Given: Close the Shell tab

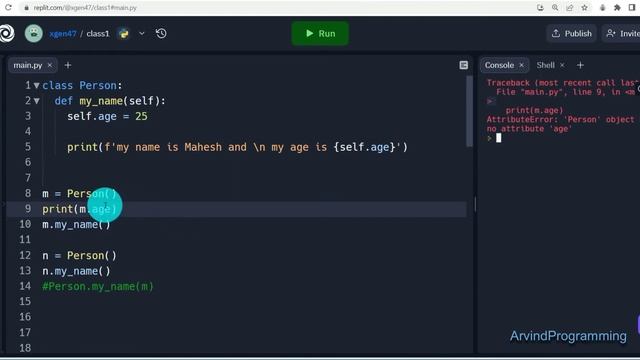Looking at the screenshot, I should click(562, 65).
